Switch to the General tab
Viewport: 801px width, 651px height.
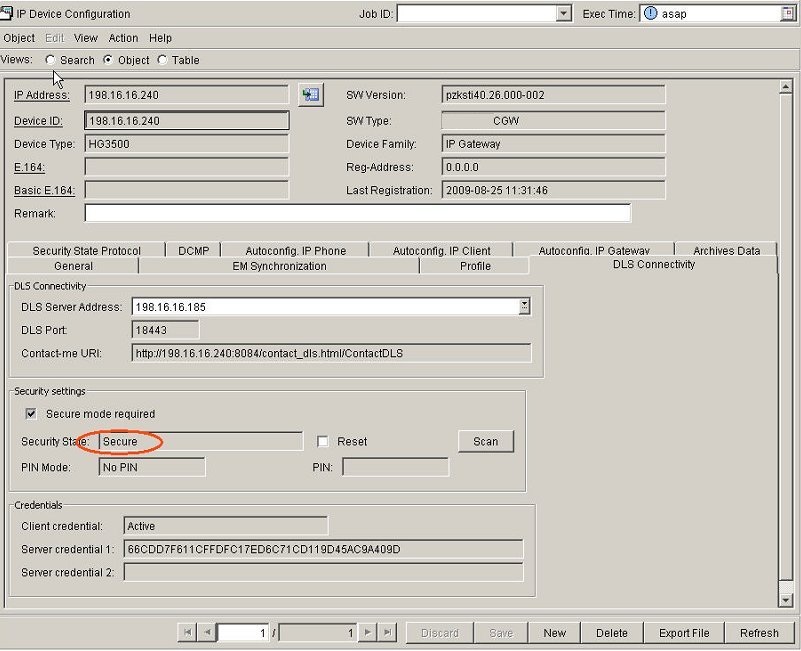[x=73, y=266]
